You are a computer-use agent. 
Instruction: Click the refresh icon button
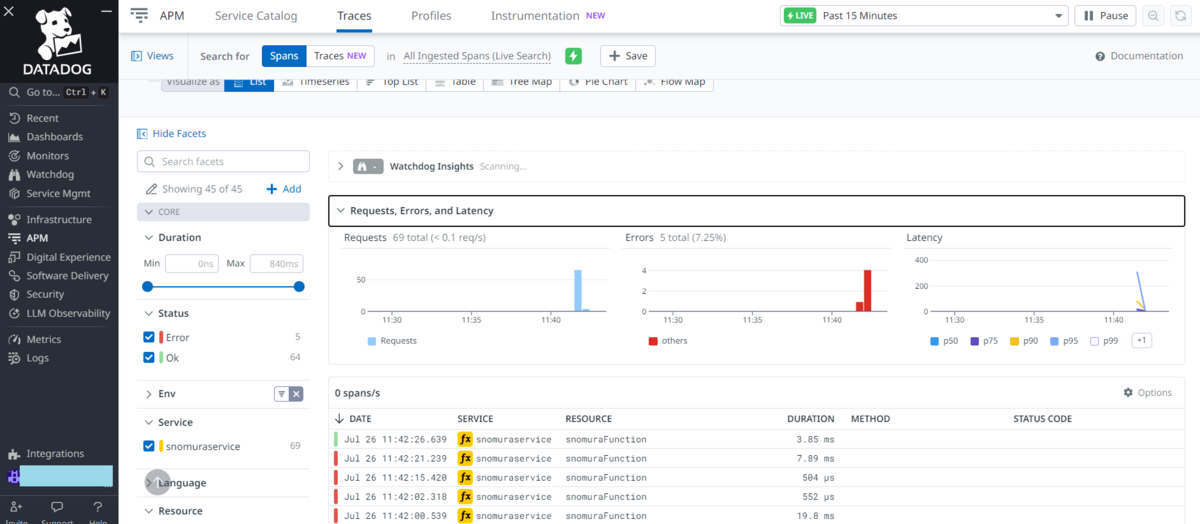[1179, 16]
